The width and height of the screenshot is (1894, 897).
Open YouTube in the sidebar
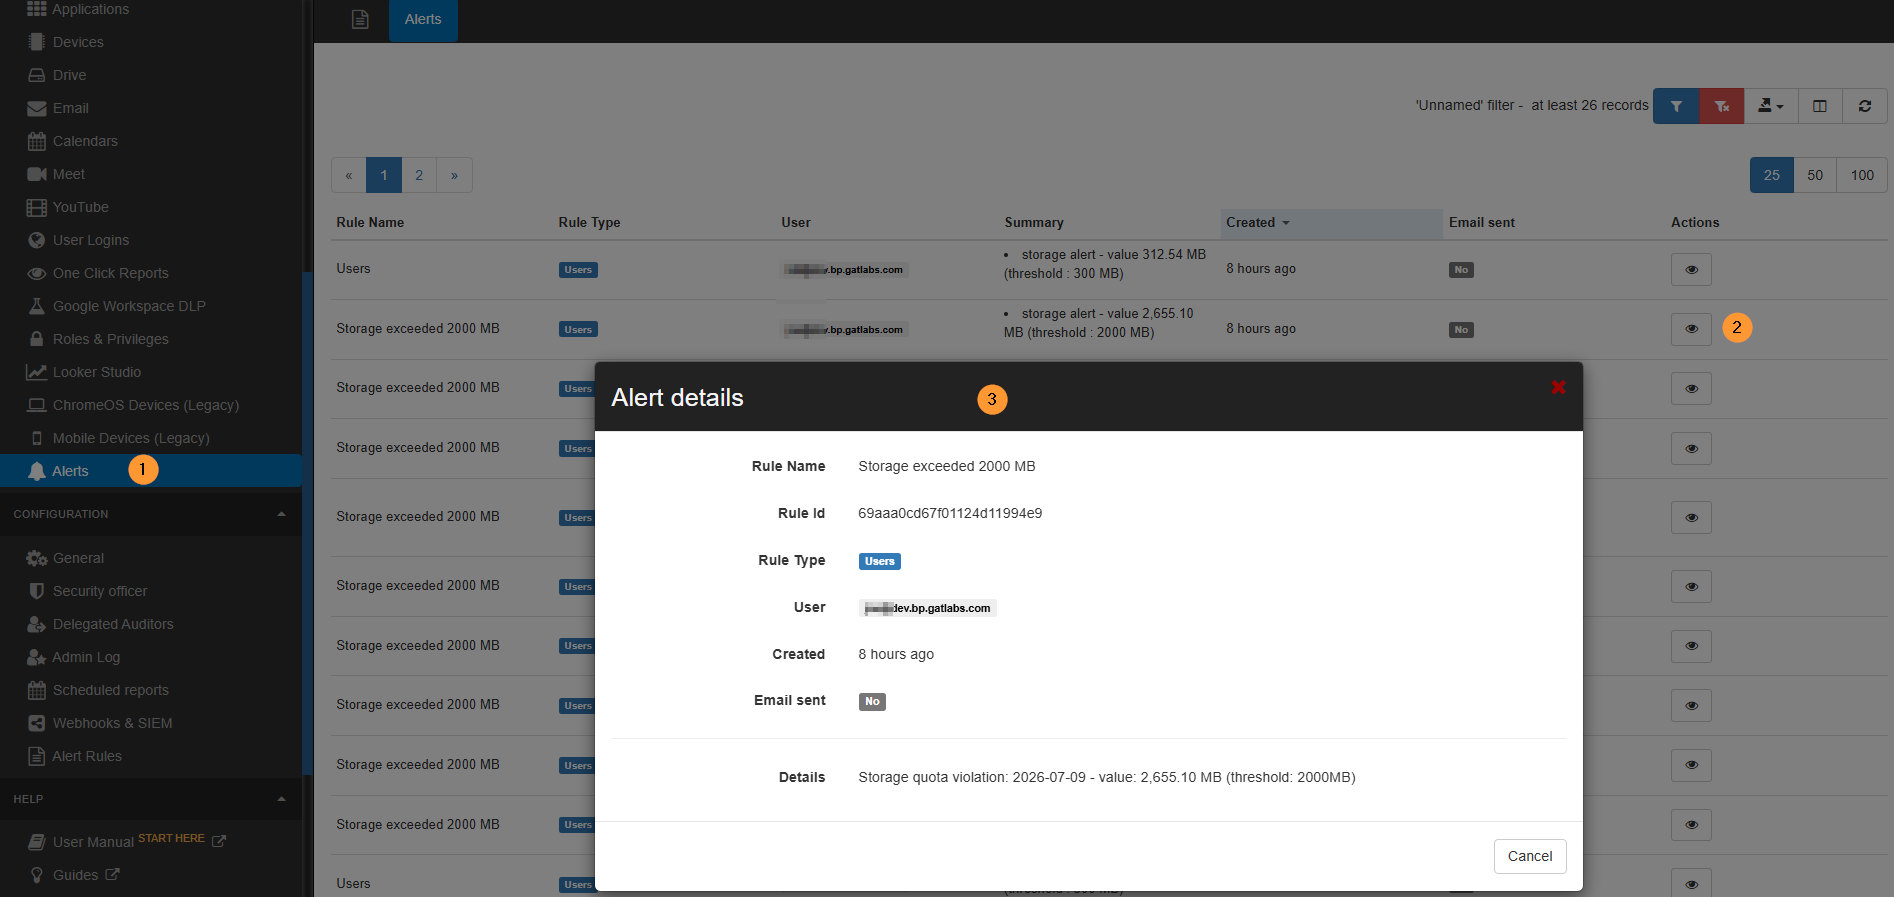click(80, 207)
